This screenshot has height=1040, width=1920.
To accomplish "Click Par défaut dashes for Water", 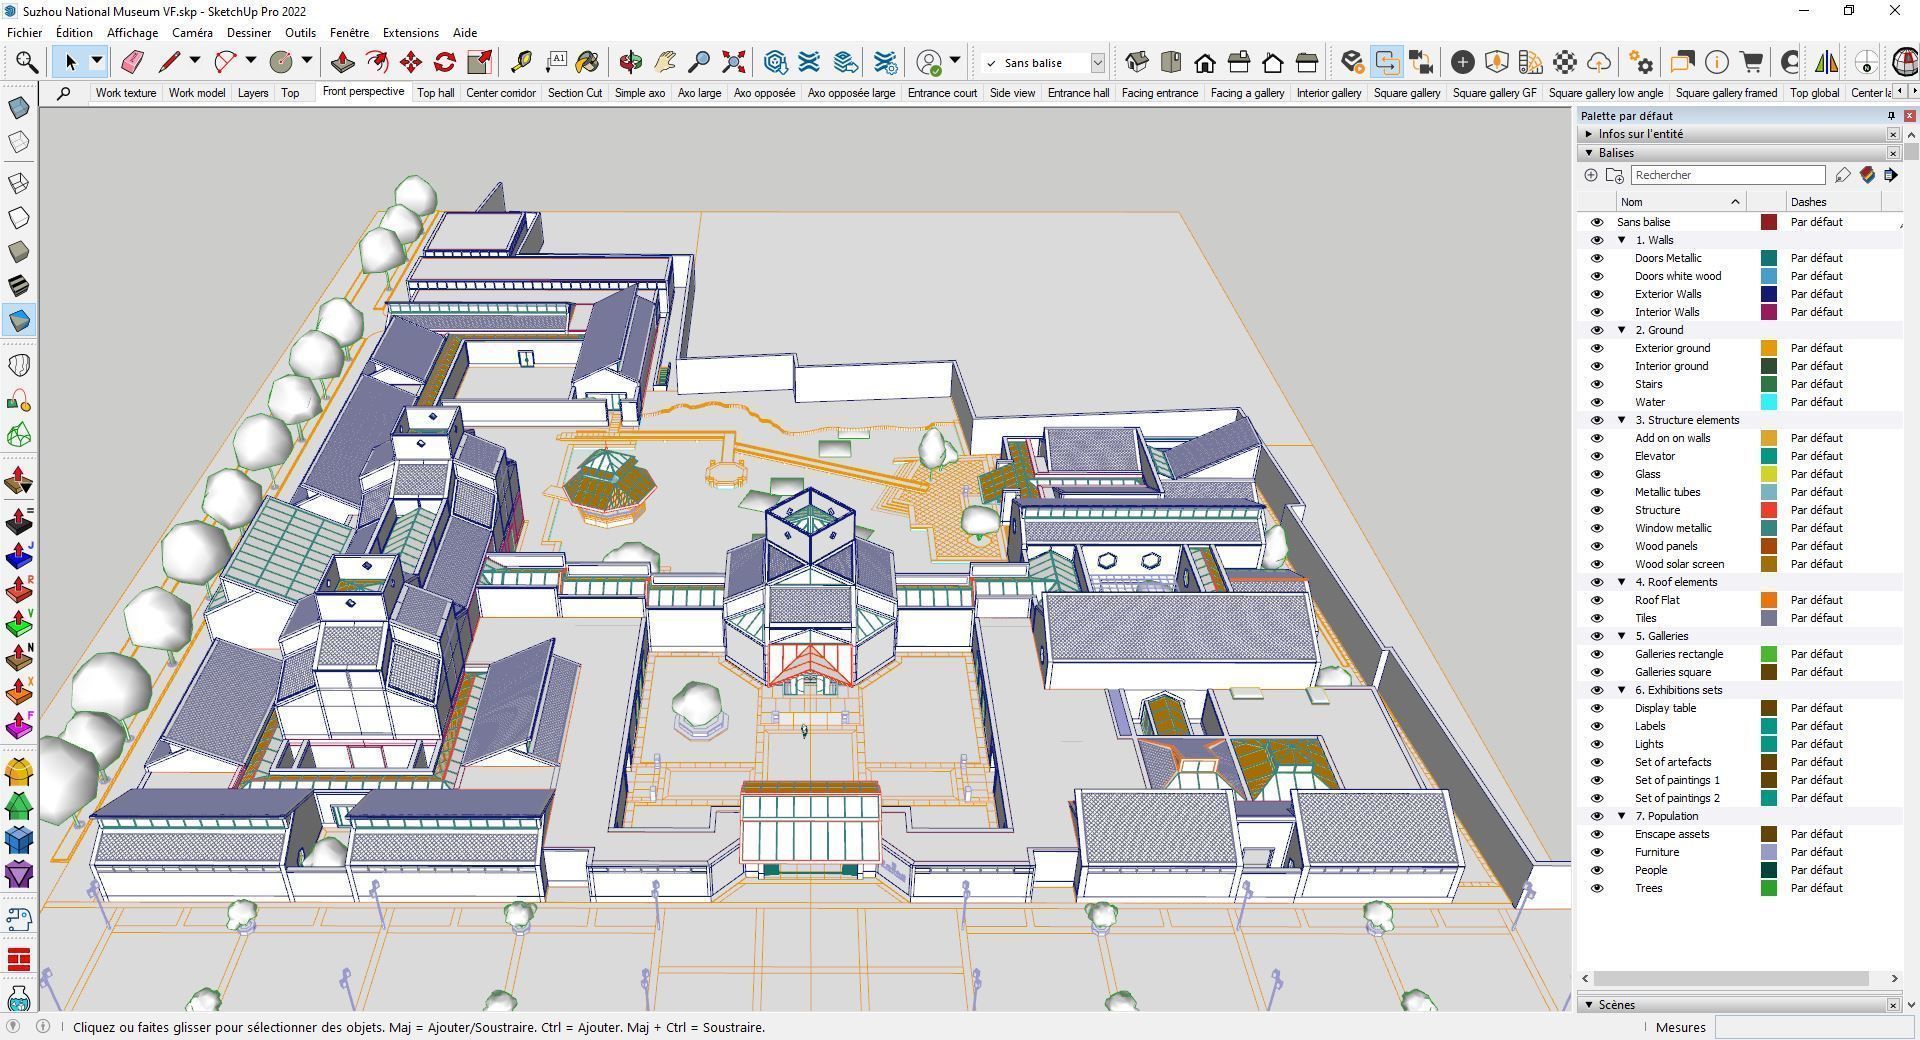I will point(1816,402).
